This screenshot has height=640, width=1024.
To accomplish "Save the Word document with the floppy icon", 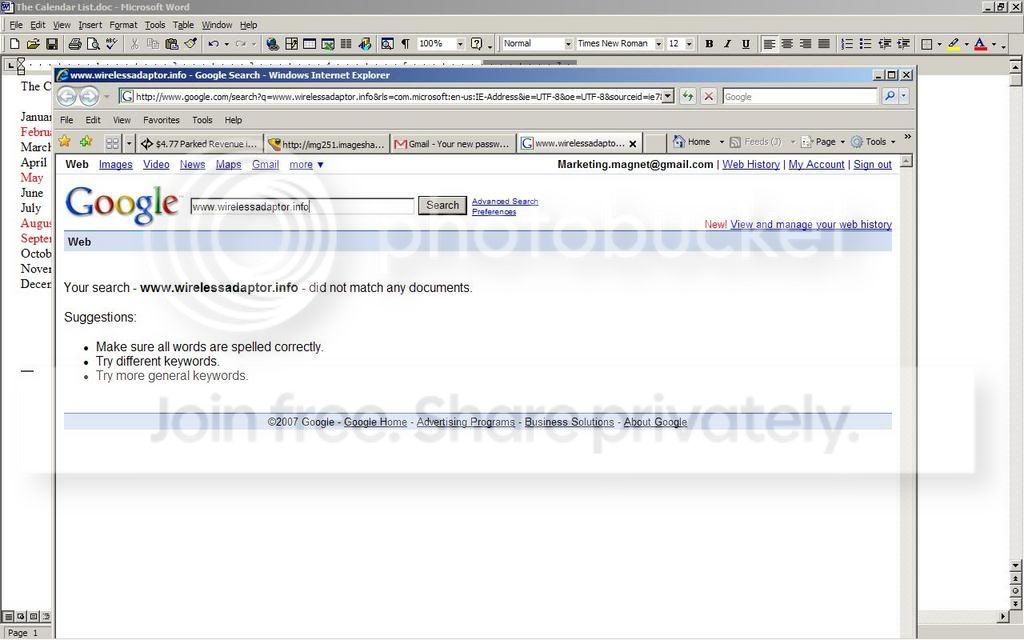I will (52, 44).
